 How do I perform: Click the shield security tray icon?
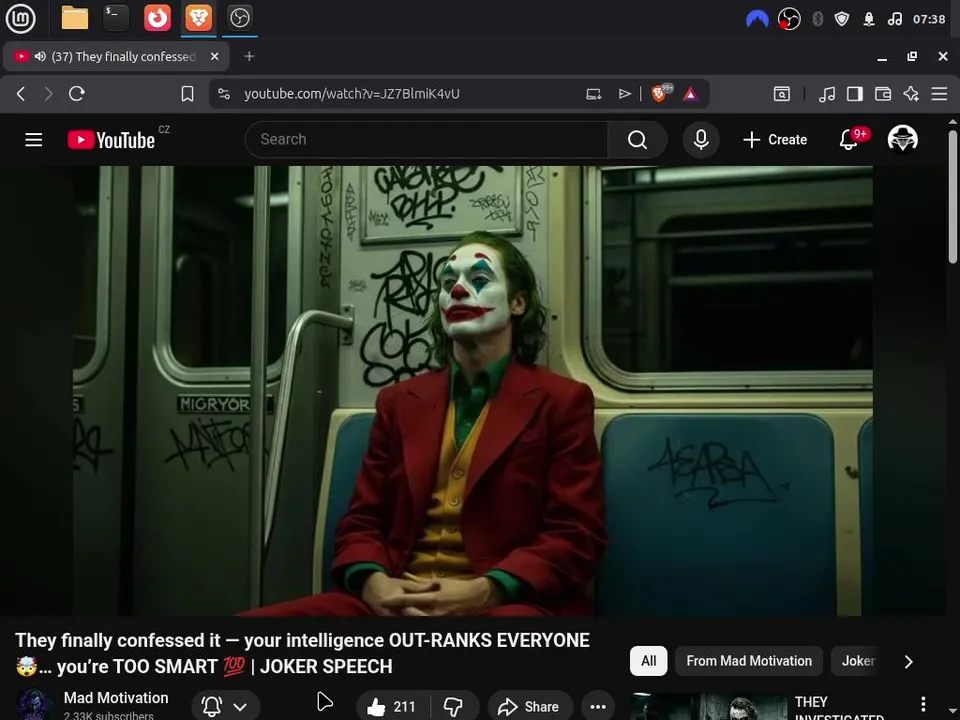click(x=842, y=20)
